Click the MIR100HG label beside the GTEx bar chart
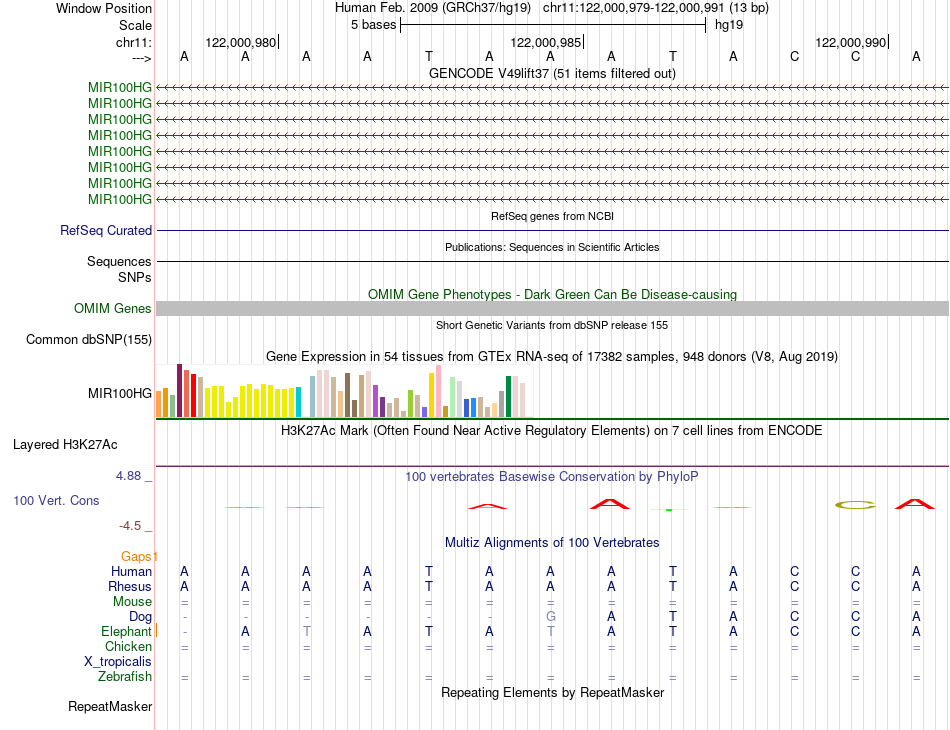This screenshot has width=950, height=730. click(120, 394)
